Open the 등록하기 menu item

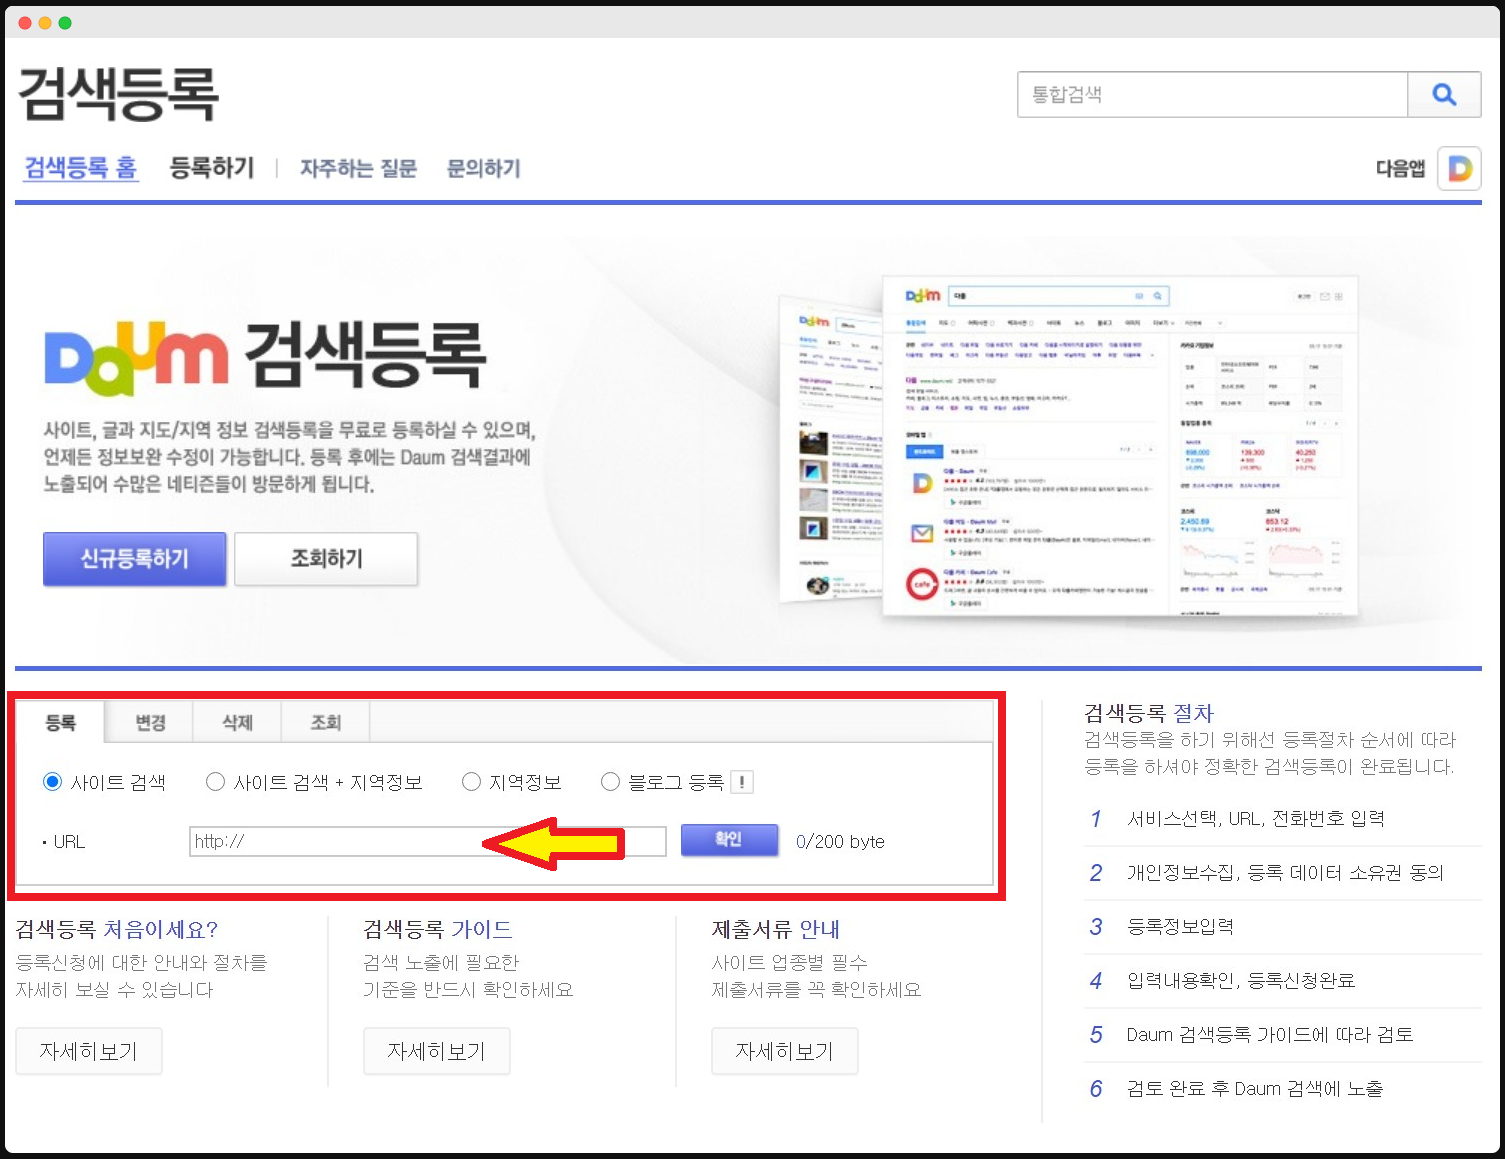212,168
